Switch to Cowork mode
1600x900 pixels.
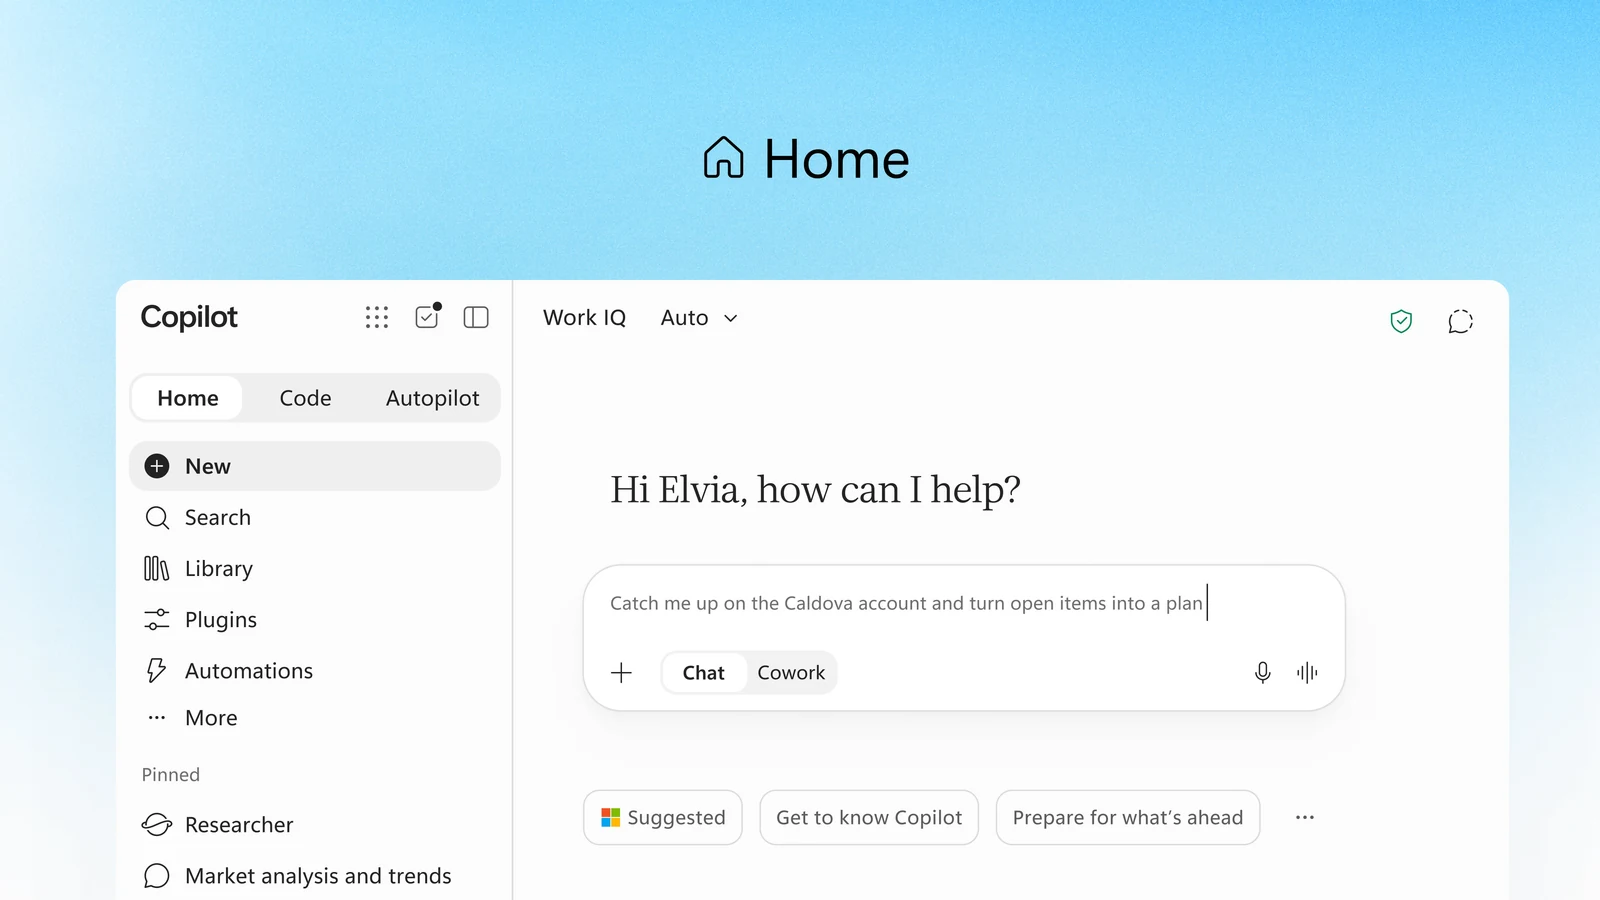791,673
